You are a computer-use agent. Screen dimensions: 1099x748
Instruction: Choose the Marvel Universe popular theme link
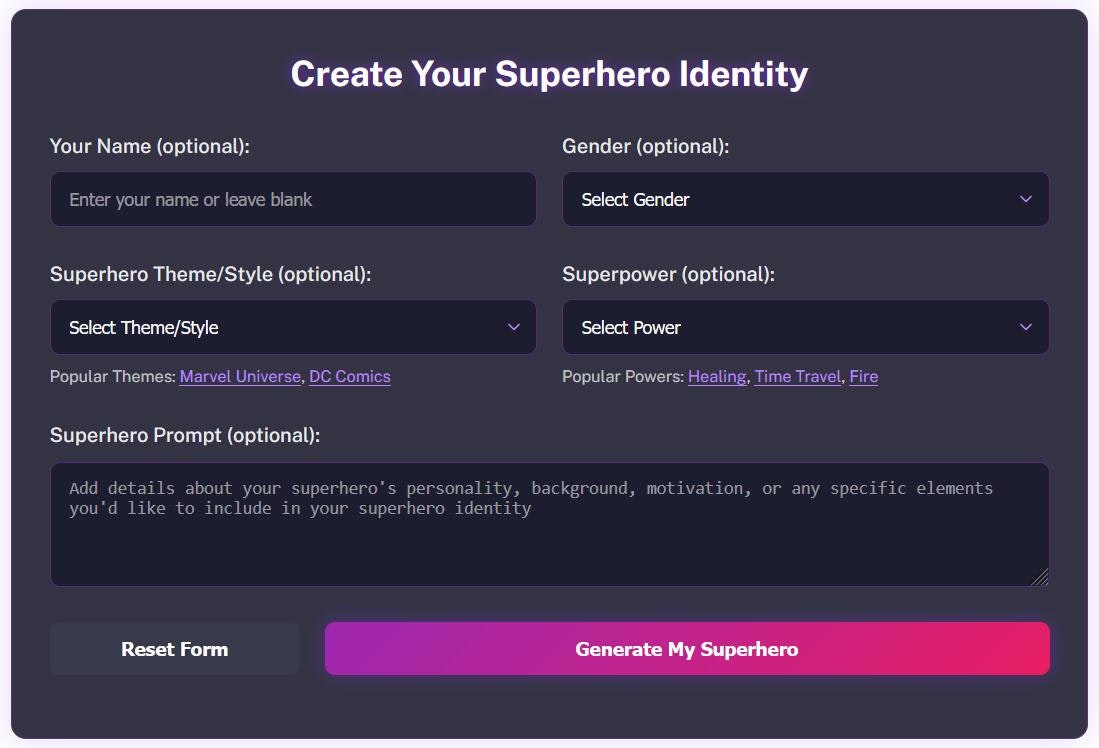click(x=240, y=377)
